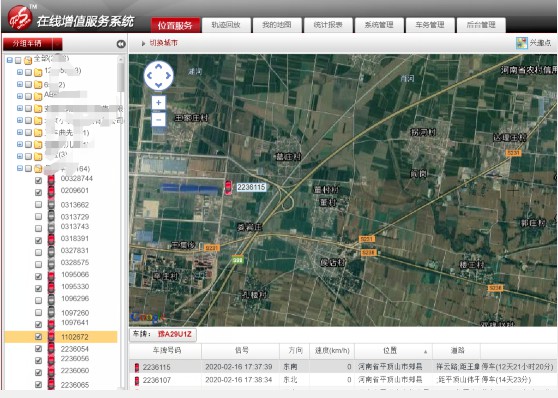Zoom out on the map
This screenshot has height=398, width=558.
[158, 120]
